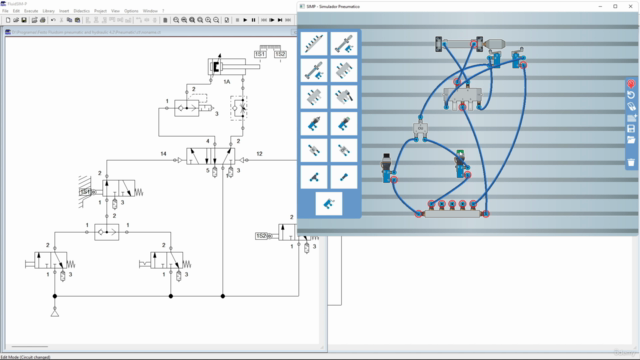Viewport: 640px width, 360px height.
Task: Click the Open file toolbar icon
Action: click(16, 20)
